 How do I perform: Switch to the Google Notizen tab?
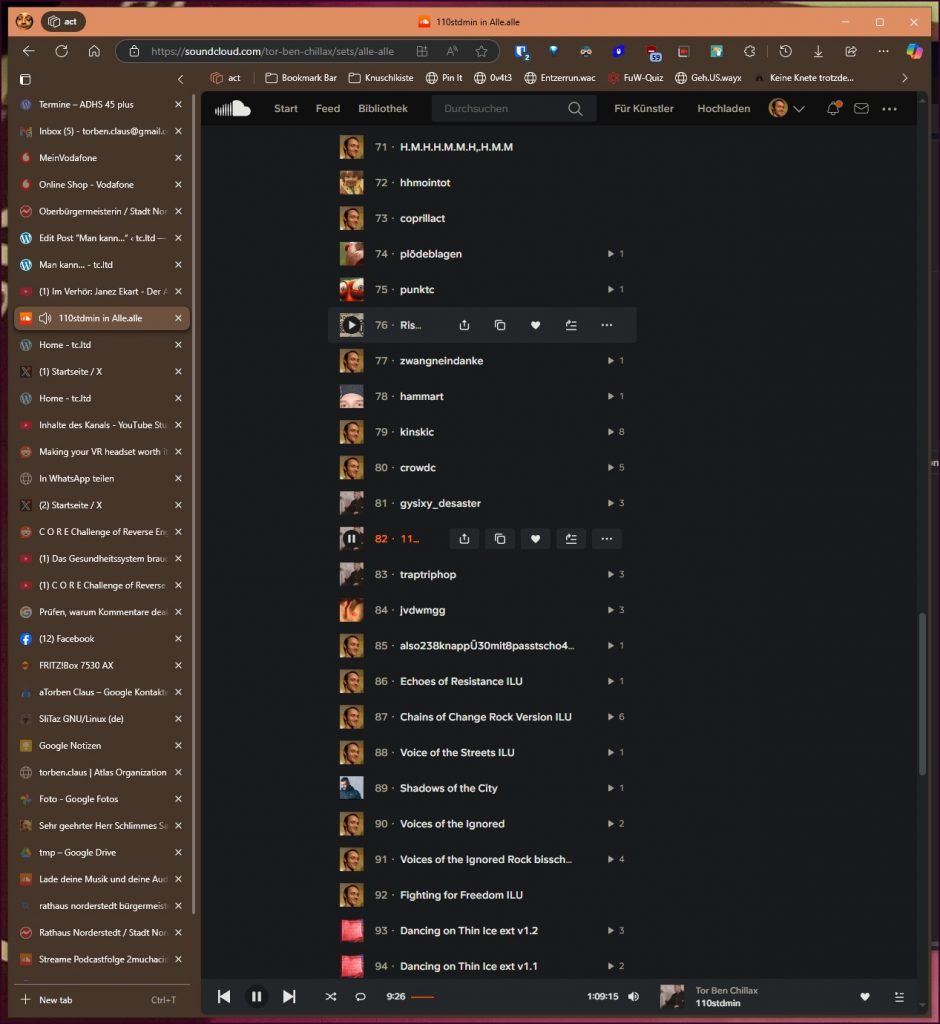102,746
